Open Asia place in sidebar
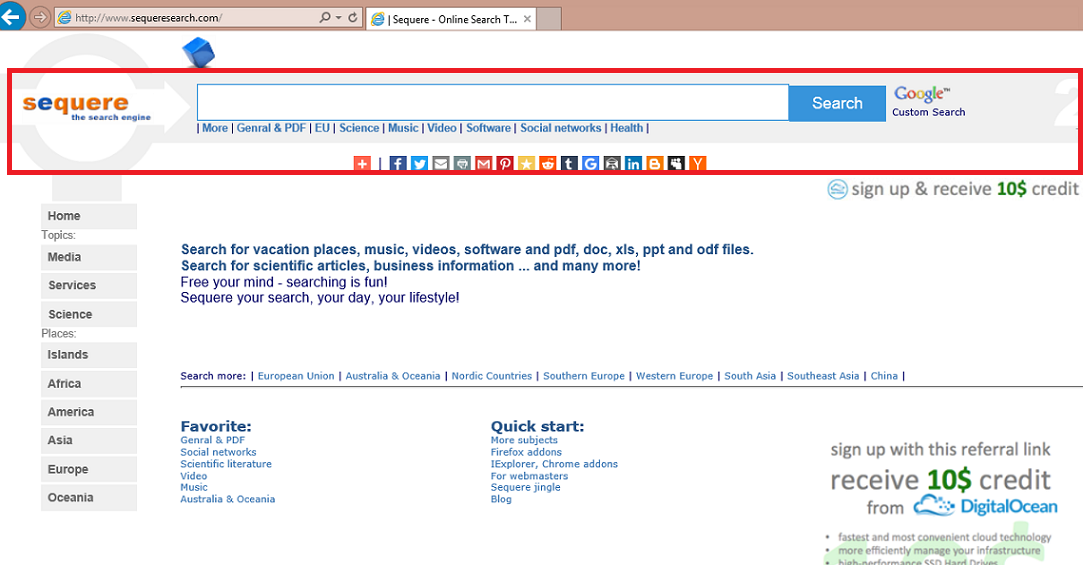Image resolution: width=1083 pixels, height=565 pixels. (89, 441)
